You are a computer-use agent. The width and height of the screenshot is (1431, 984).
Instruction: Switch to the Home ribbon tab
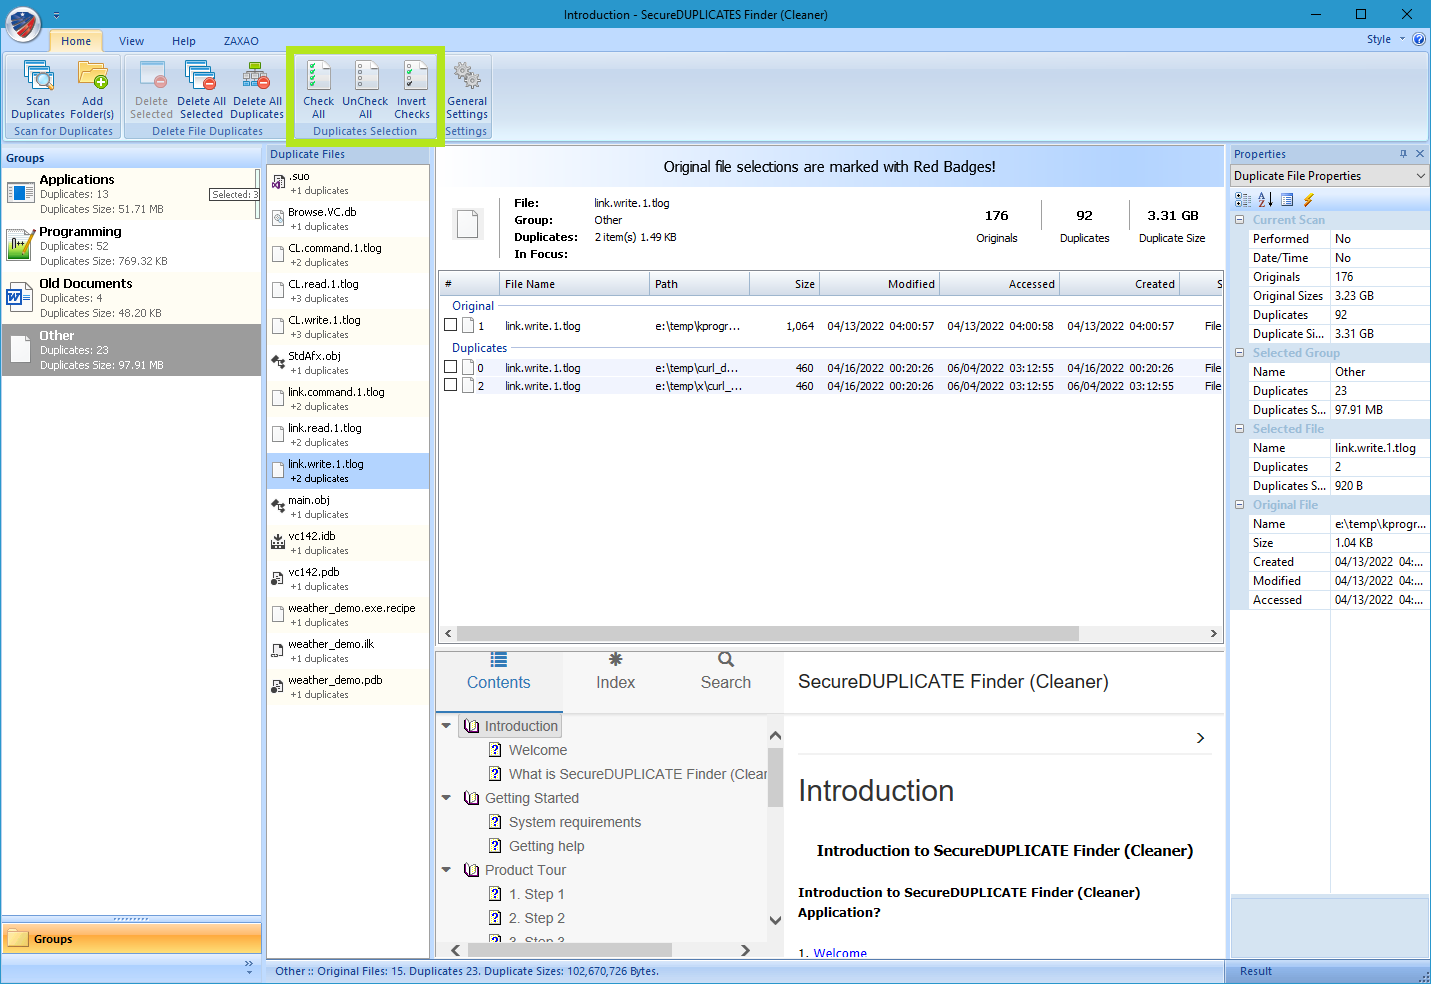tap(76, 41)
